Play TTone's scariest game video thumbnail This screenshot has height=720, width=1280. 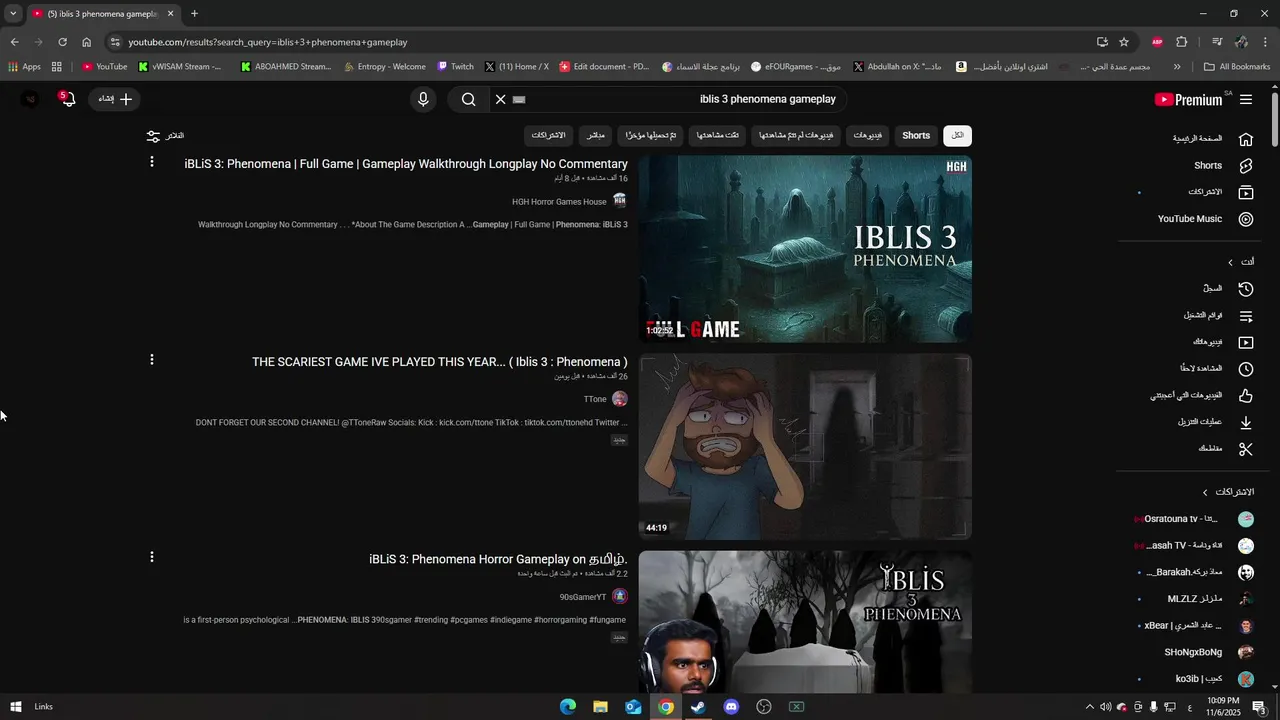pyautogui.click(x=805, y=446)
